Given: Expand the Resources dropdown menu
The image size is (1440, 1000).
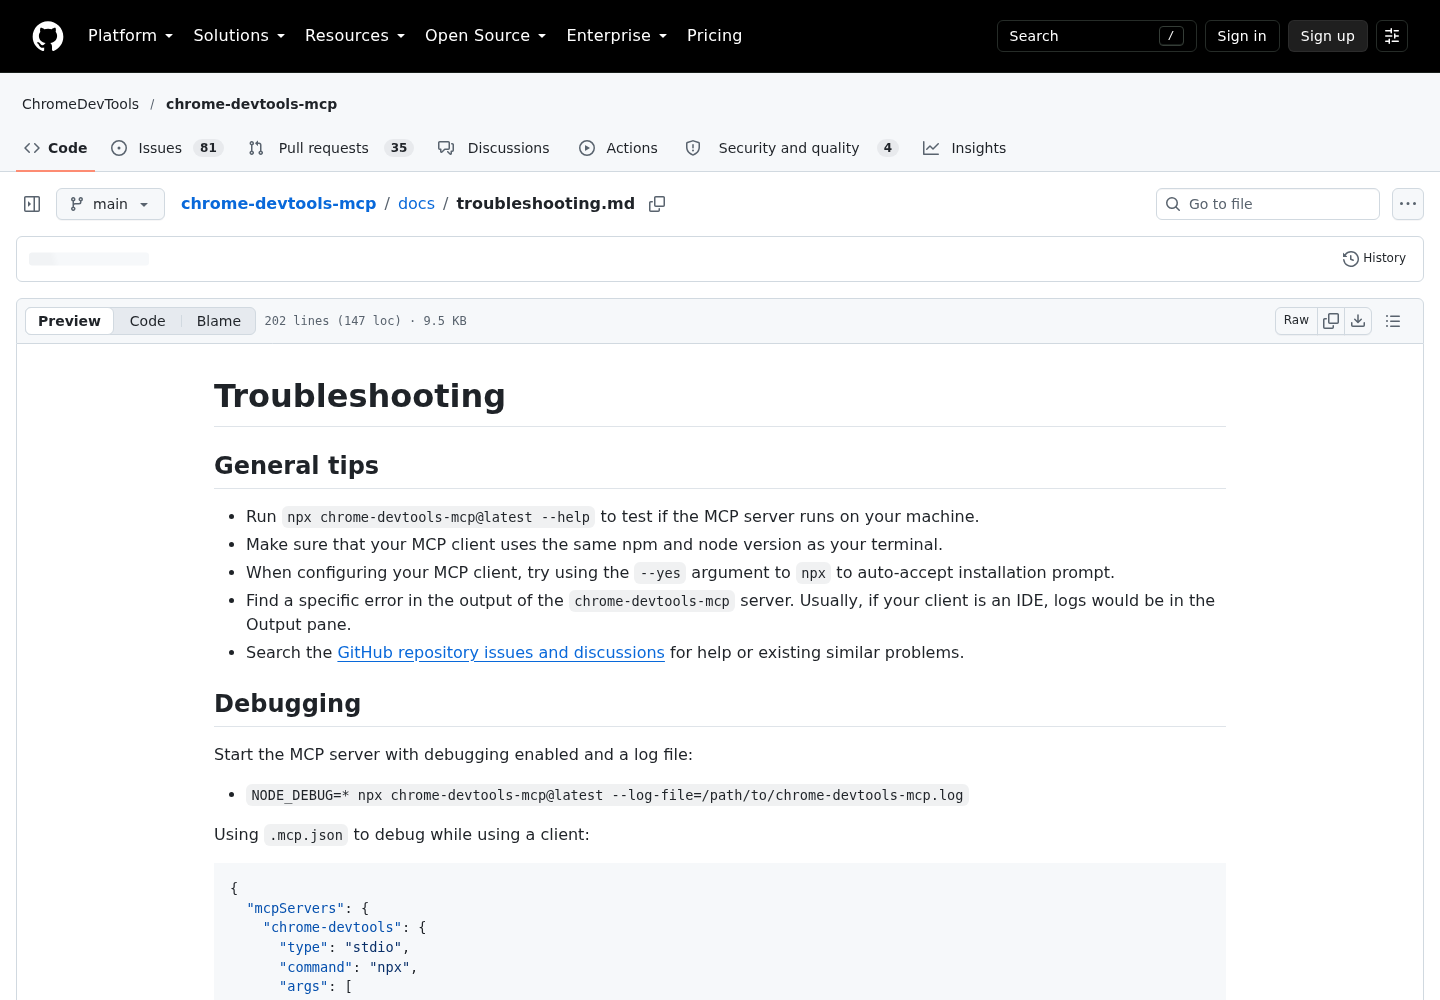Looking at the screenshot, I should tap(355, 36).
